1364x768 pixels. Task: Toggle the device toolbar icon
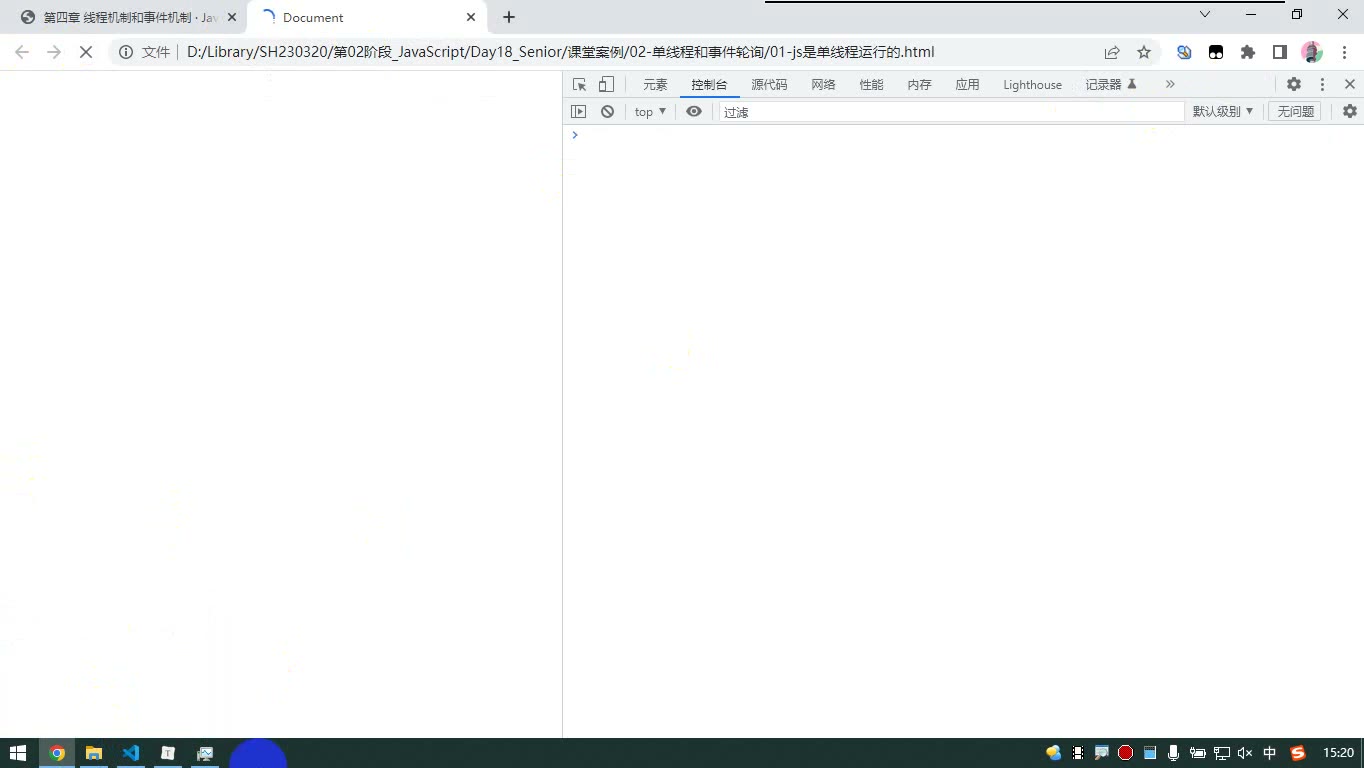[606, 85]
